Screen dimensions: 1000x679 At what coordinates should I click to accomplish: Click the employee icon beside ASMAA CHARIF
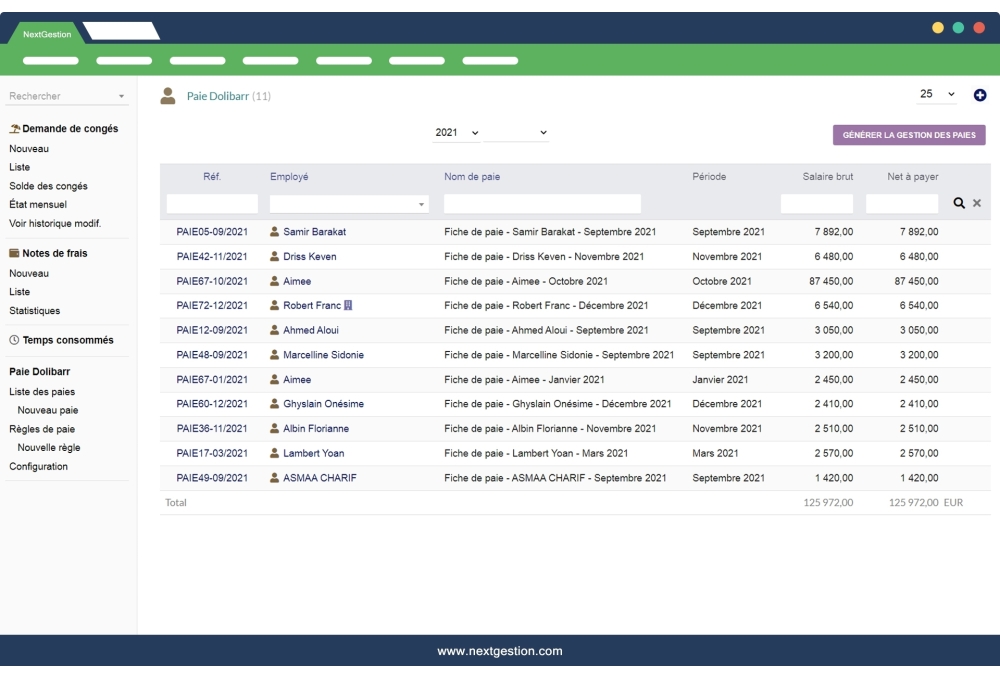[x=272, y=478]
